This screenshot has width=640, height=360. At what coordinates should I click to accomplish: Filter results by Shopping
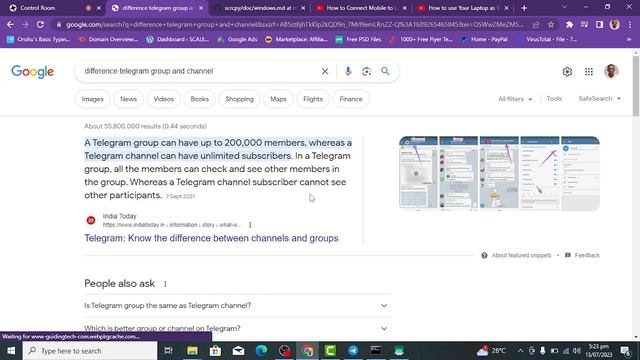pyautogui.click(x=240, y=99)
